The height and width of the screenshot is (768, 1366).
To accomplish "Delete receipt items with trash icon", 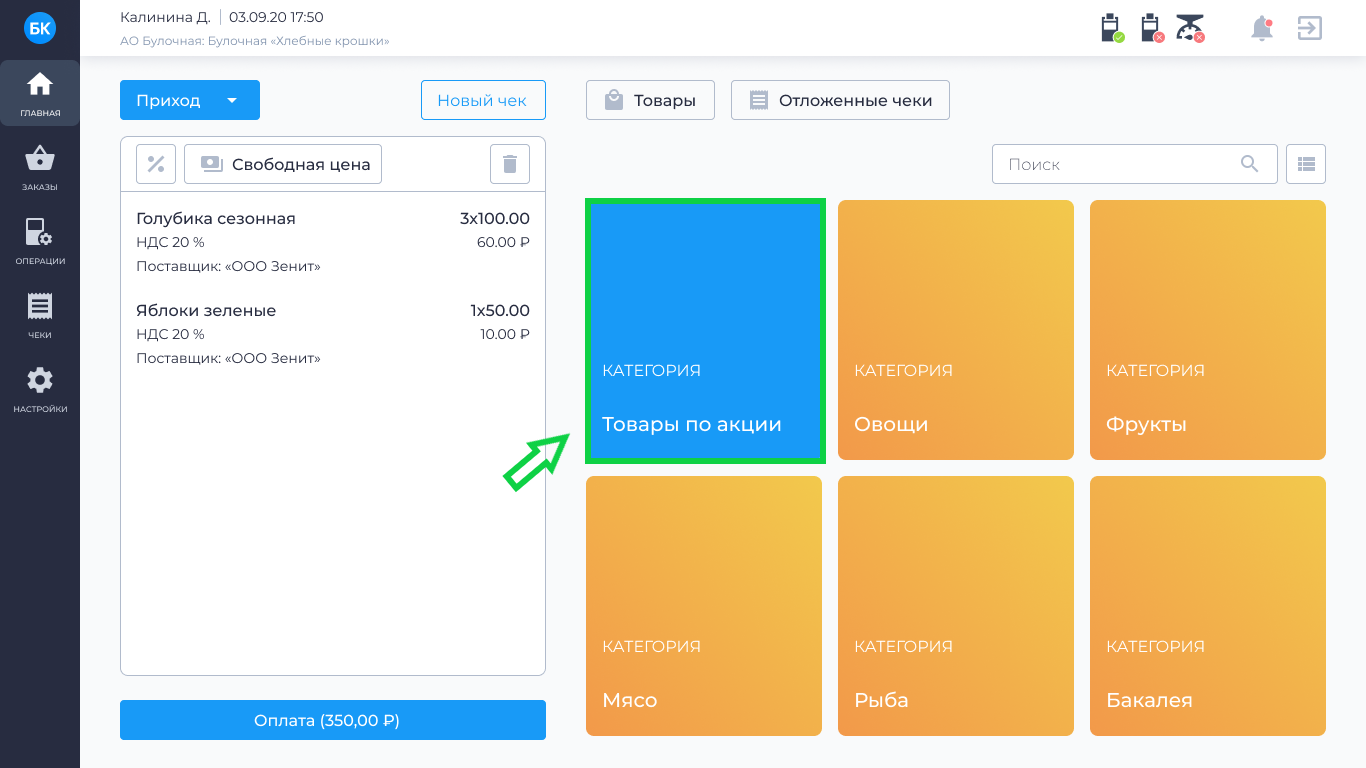I will pyautogui.click(x=510, y=164).
